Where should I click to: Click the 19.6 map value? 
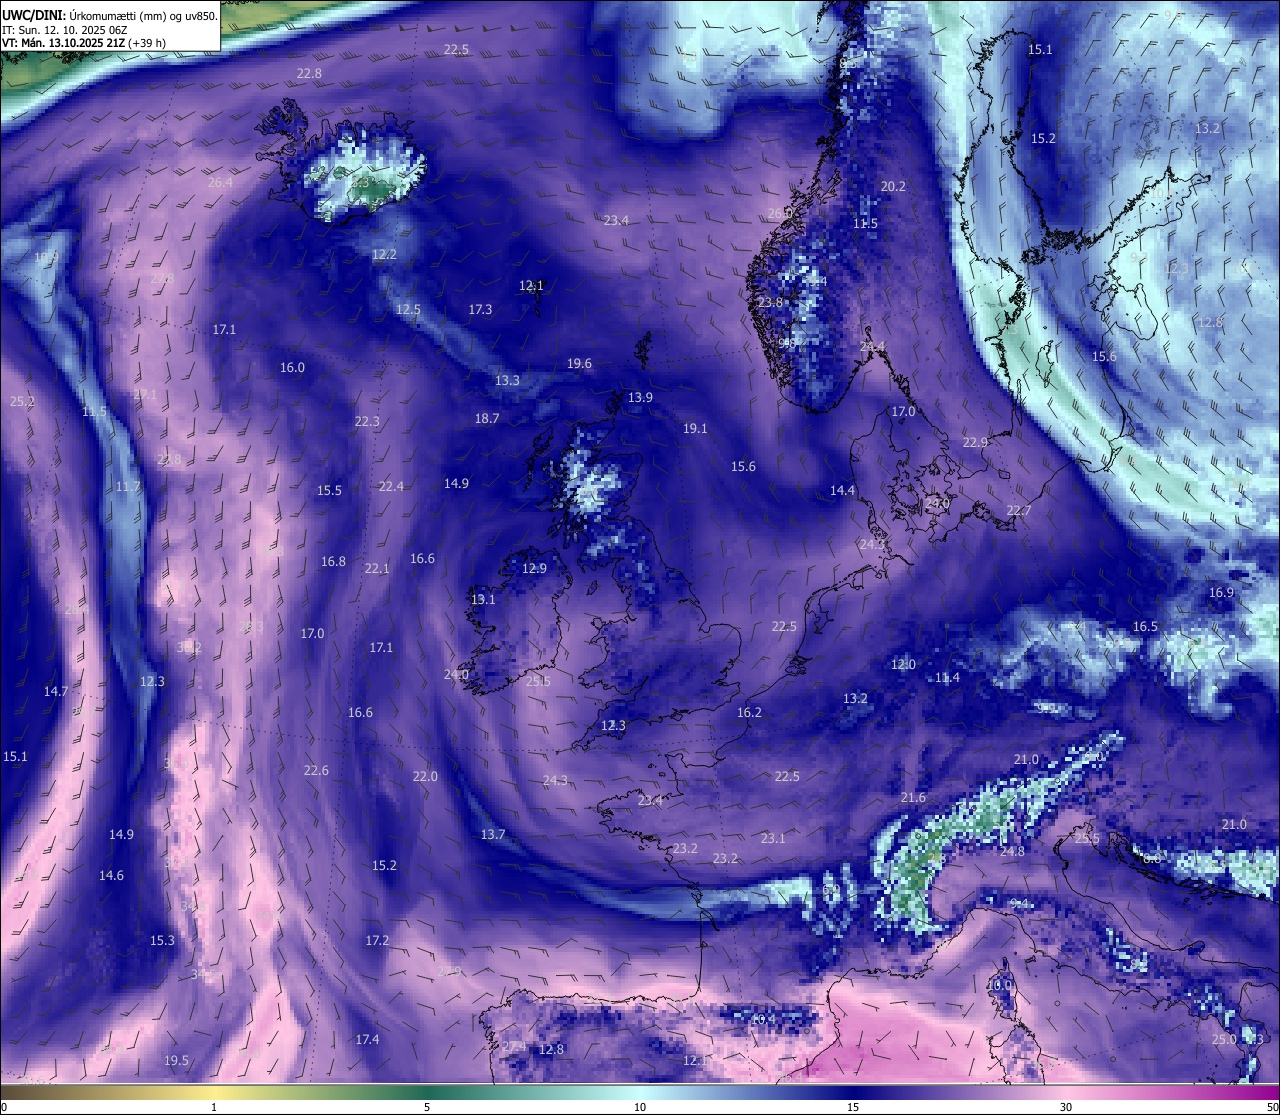tap(579, 363)
